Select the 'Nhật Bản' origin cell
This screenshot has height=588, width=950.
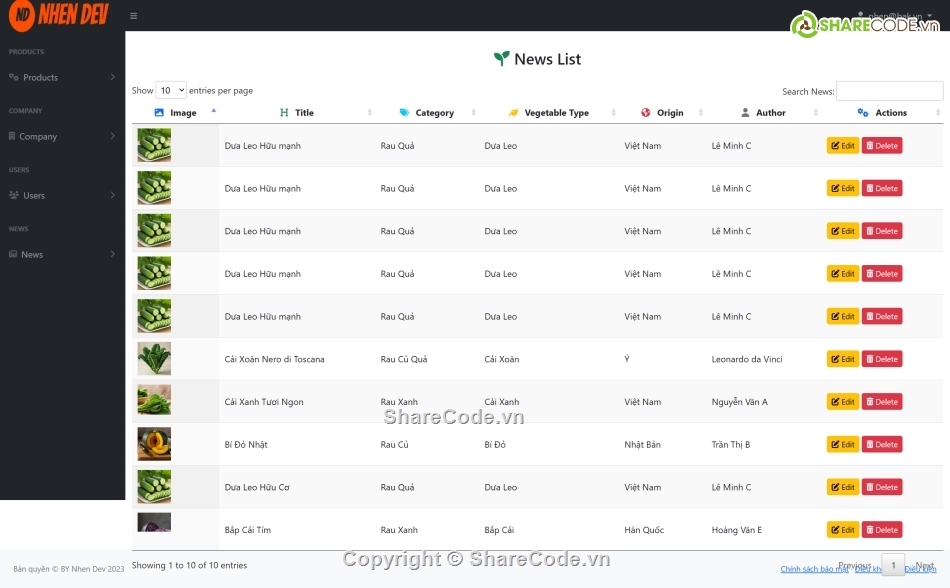[x=642, y=444]
